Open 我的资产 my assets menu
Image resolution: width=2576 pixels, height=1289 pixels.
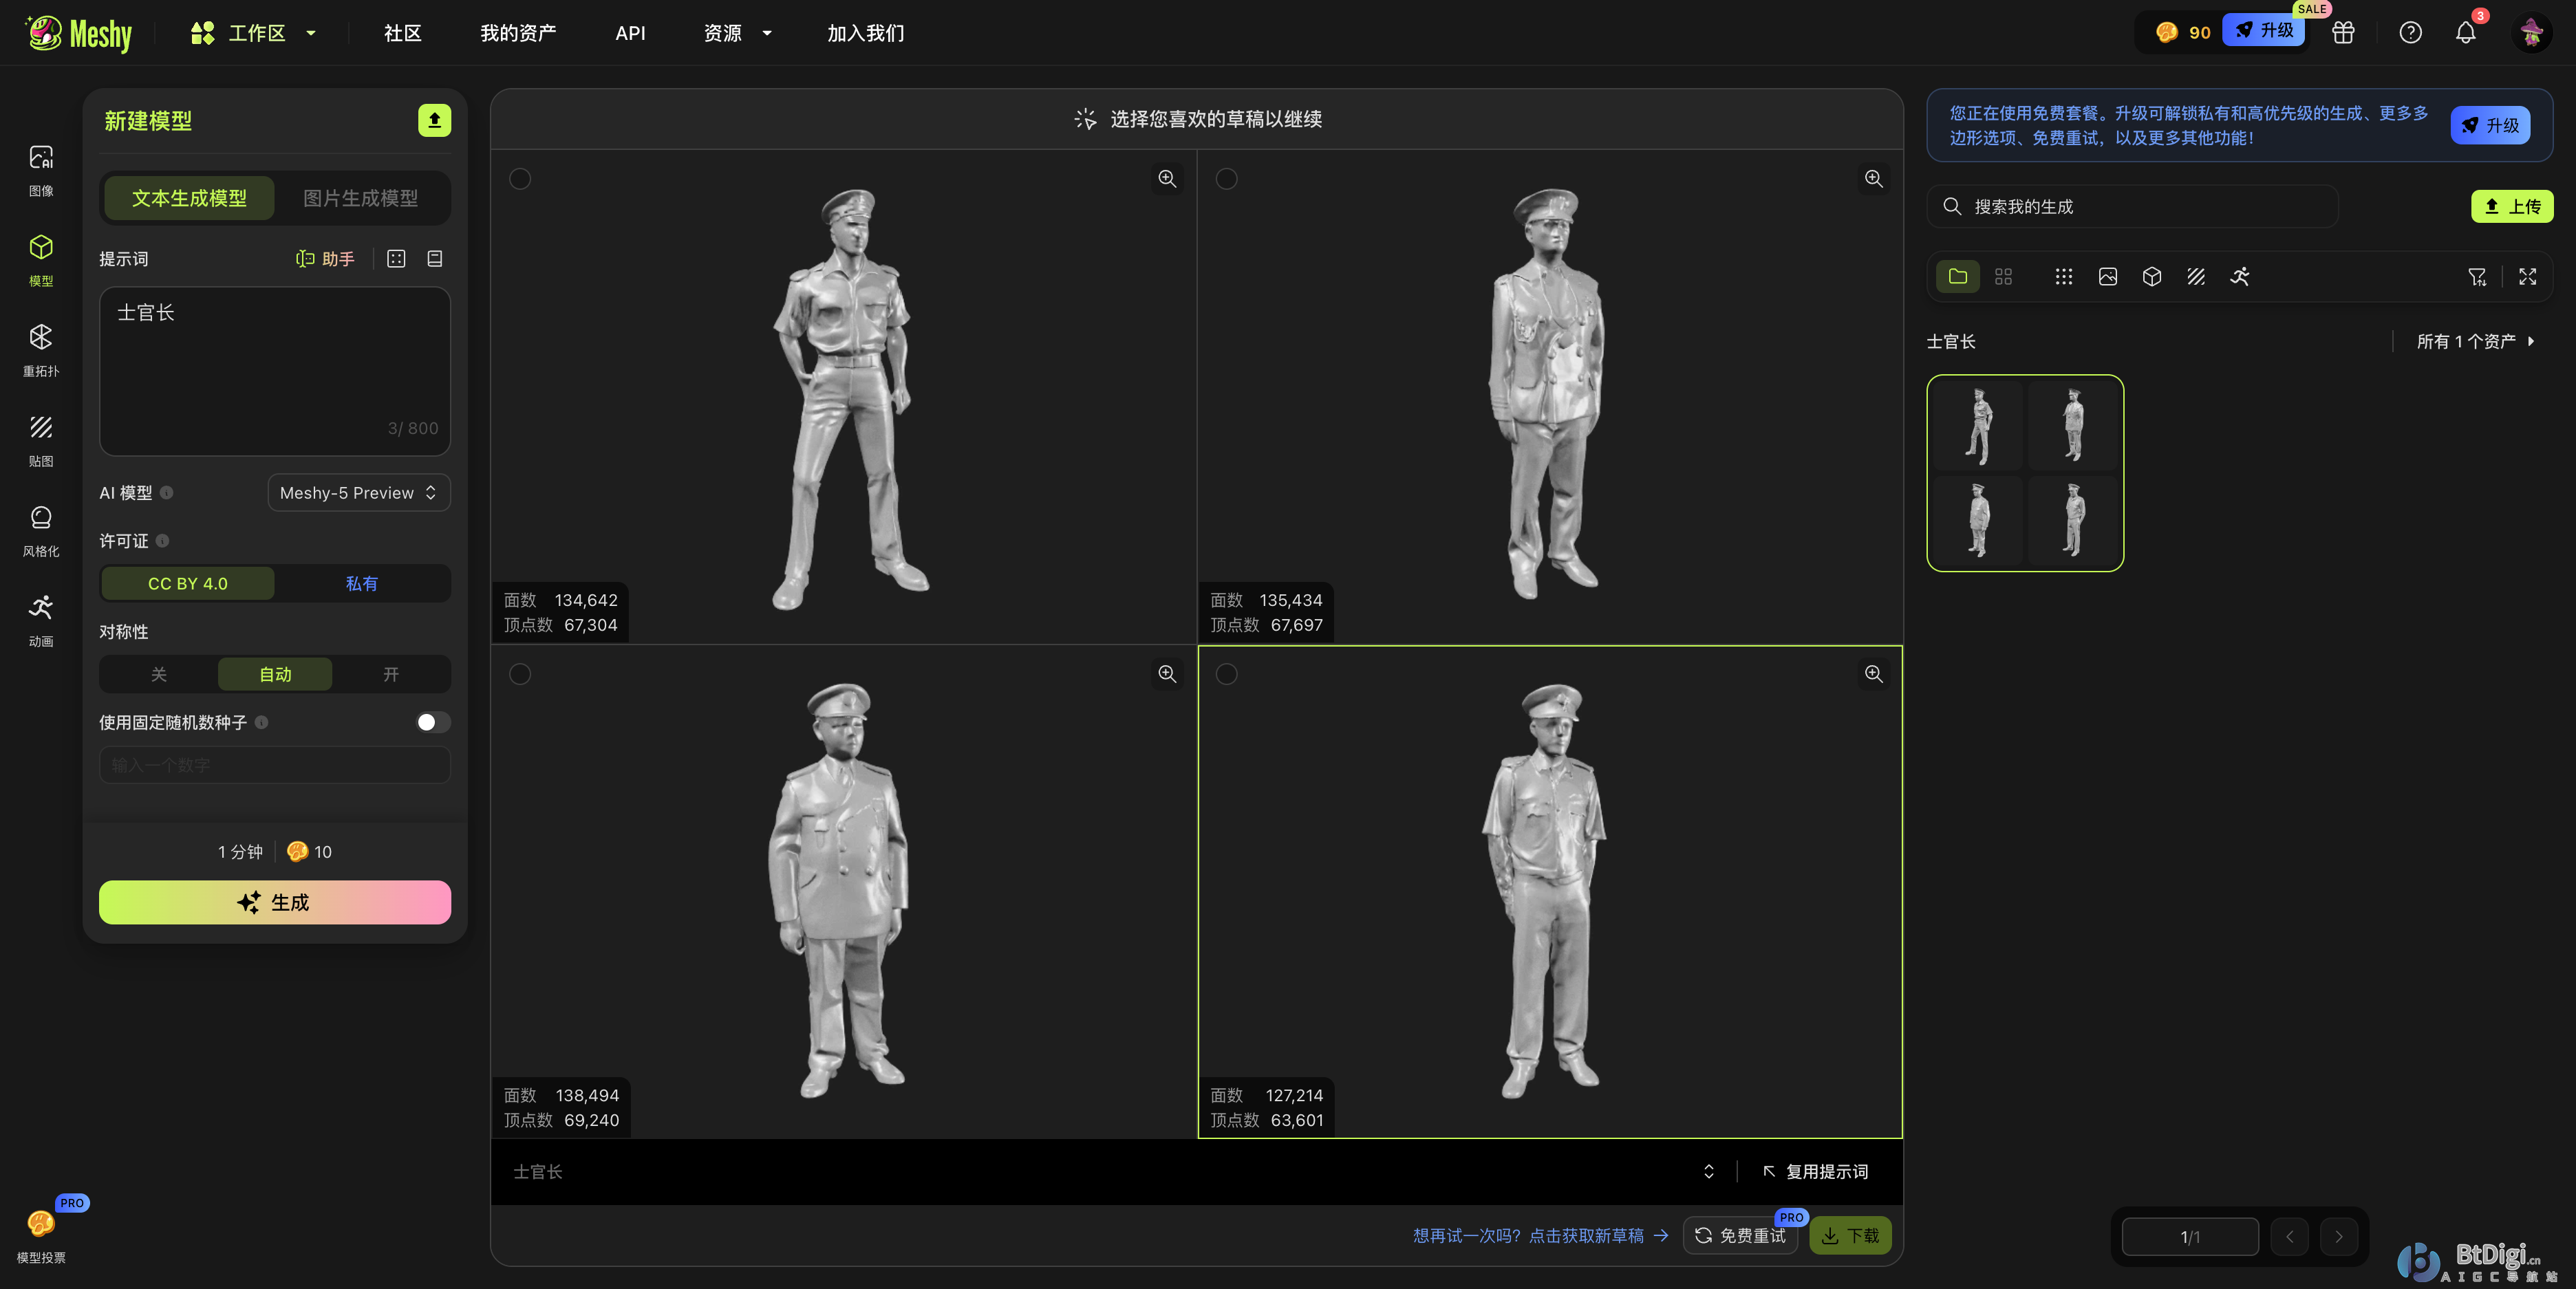(518, 33)
